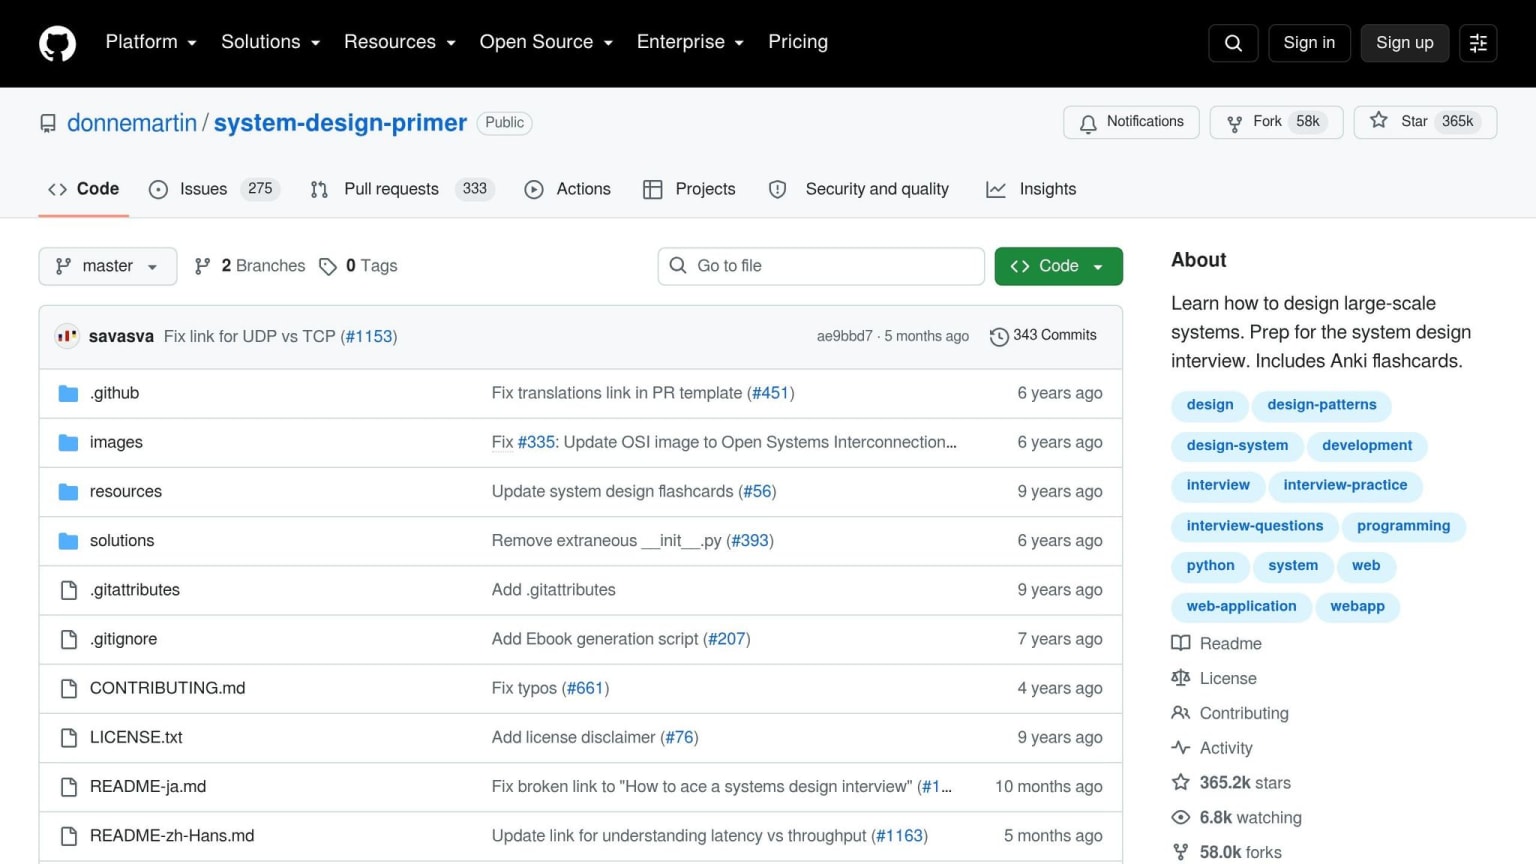
Task: Click the repository book icon beside donnemartin
Action: 48,123
